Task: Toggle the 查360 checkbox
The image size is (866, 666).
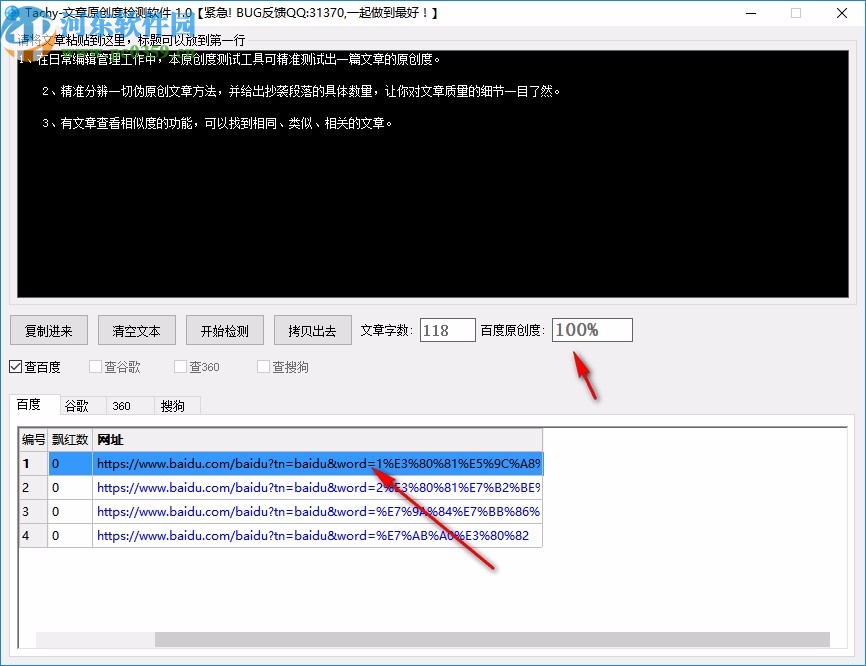Action: [x=197, y=367]
